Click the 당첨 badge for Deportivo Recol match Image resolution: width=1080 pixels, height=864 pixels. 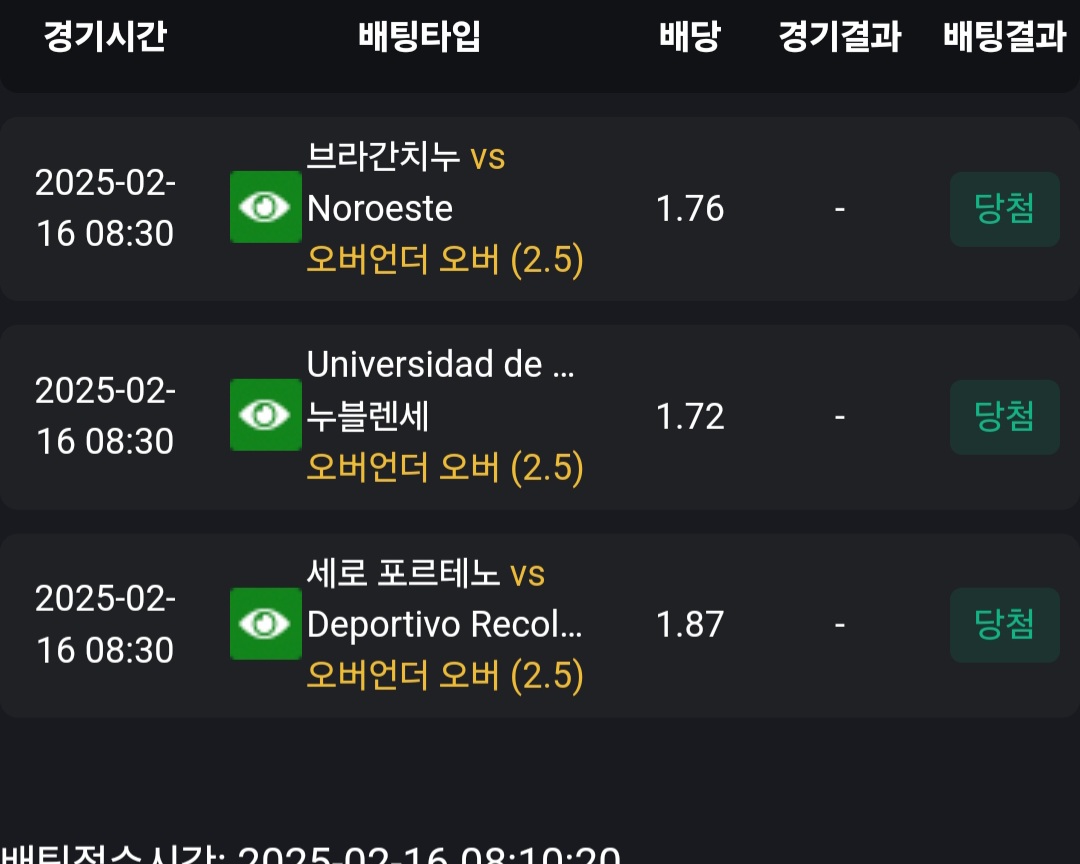[x=1004, y=625]
